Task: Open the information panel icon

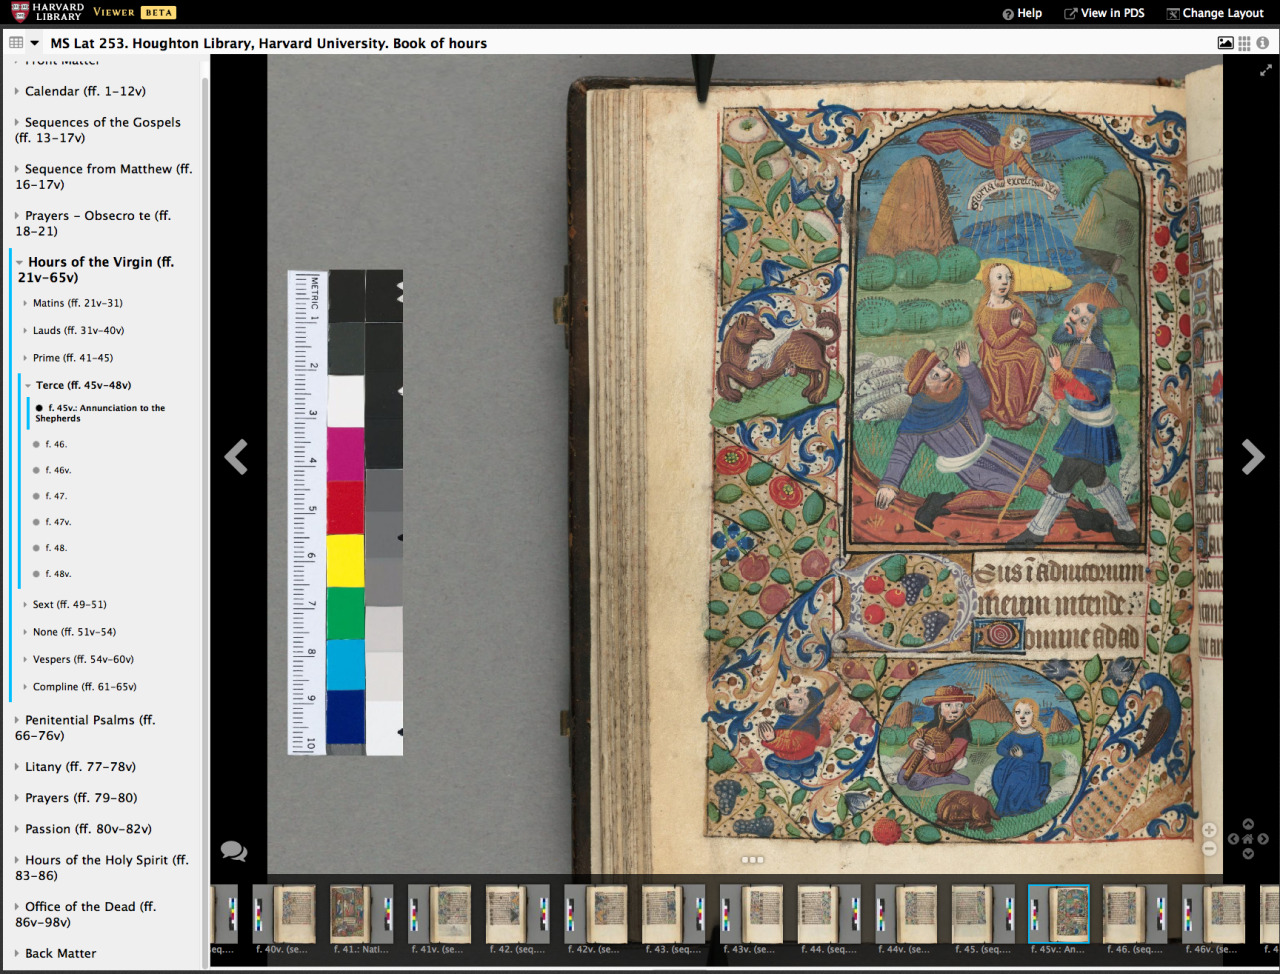Action: (1263, 43)
